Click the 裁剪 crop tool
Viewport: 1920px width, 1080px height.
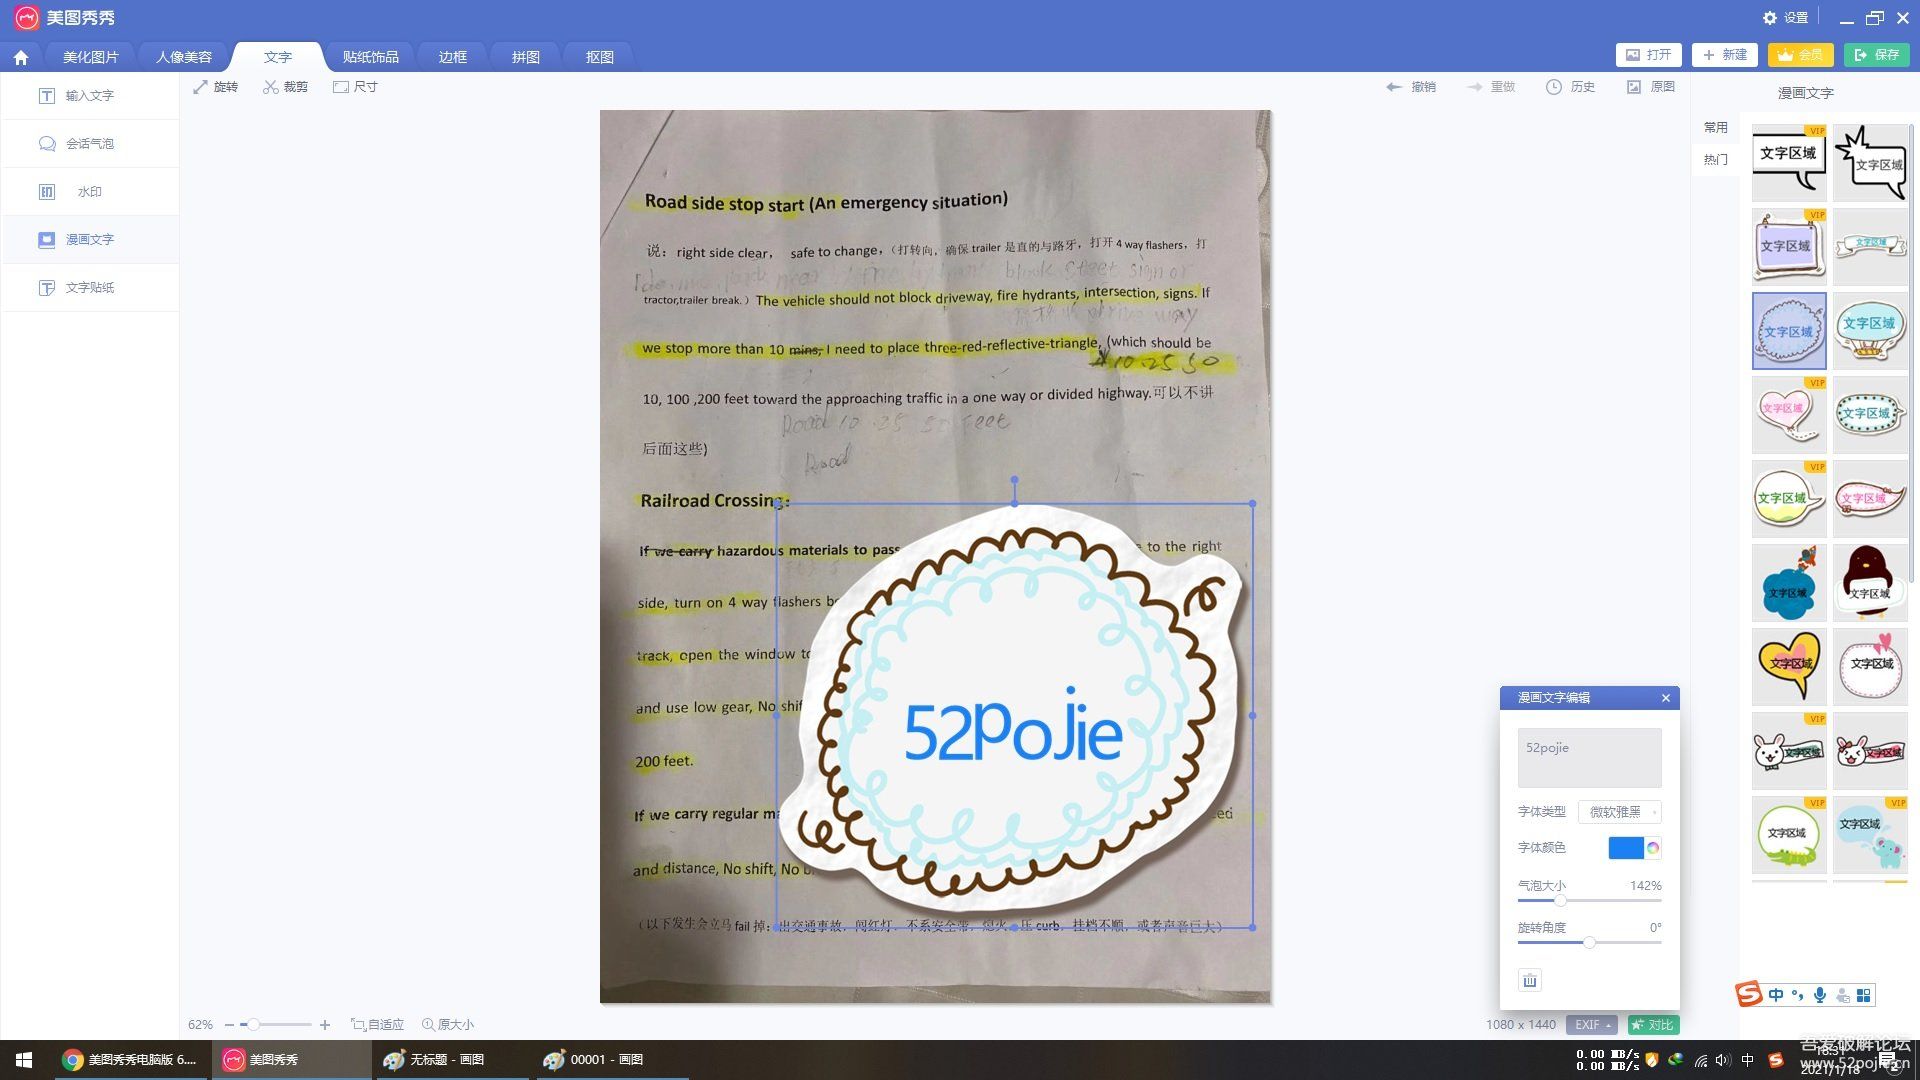(x=286, y=87)
